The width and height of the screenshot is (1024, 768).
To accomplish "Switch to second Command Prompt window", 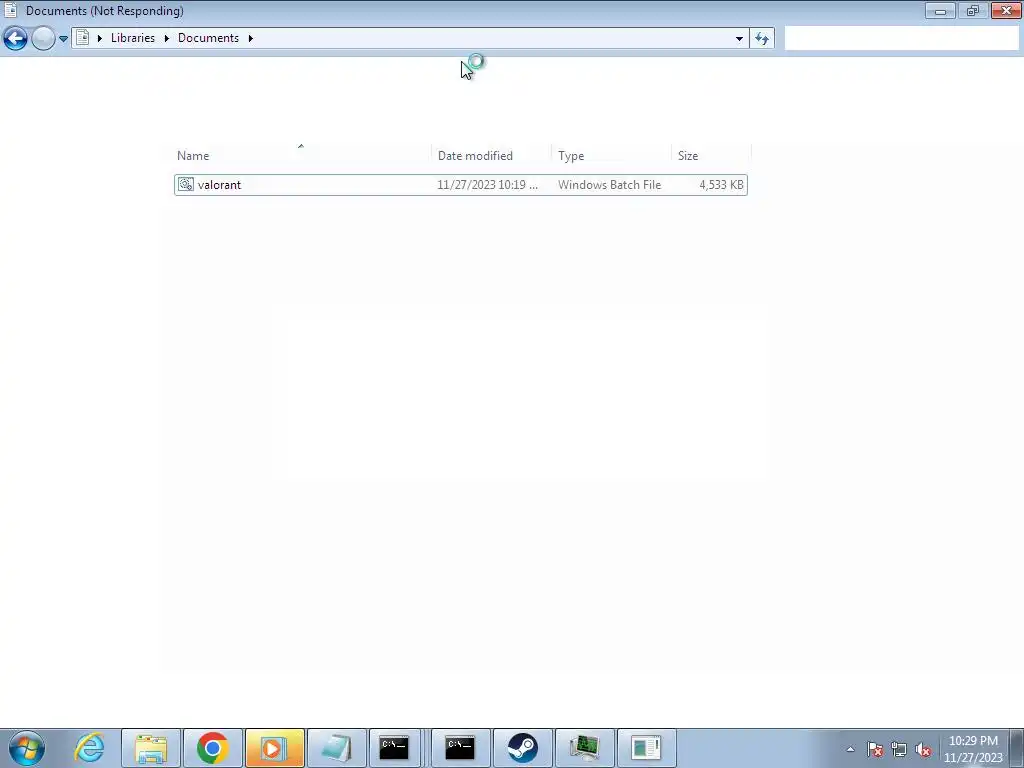I will tap(460, 748).
